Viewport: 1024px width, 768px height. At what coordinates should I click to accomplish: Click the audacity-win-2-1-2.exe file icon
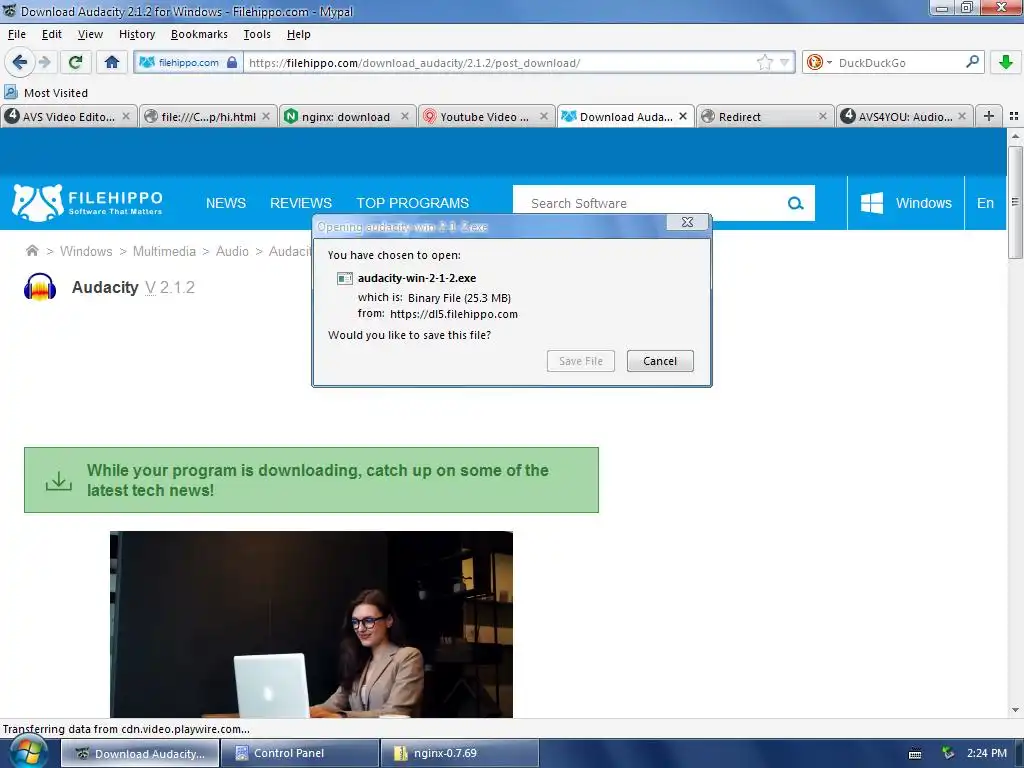(345, 278)
